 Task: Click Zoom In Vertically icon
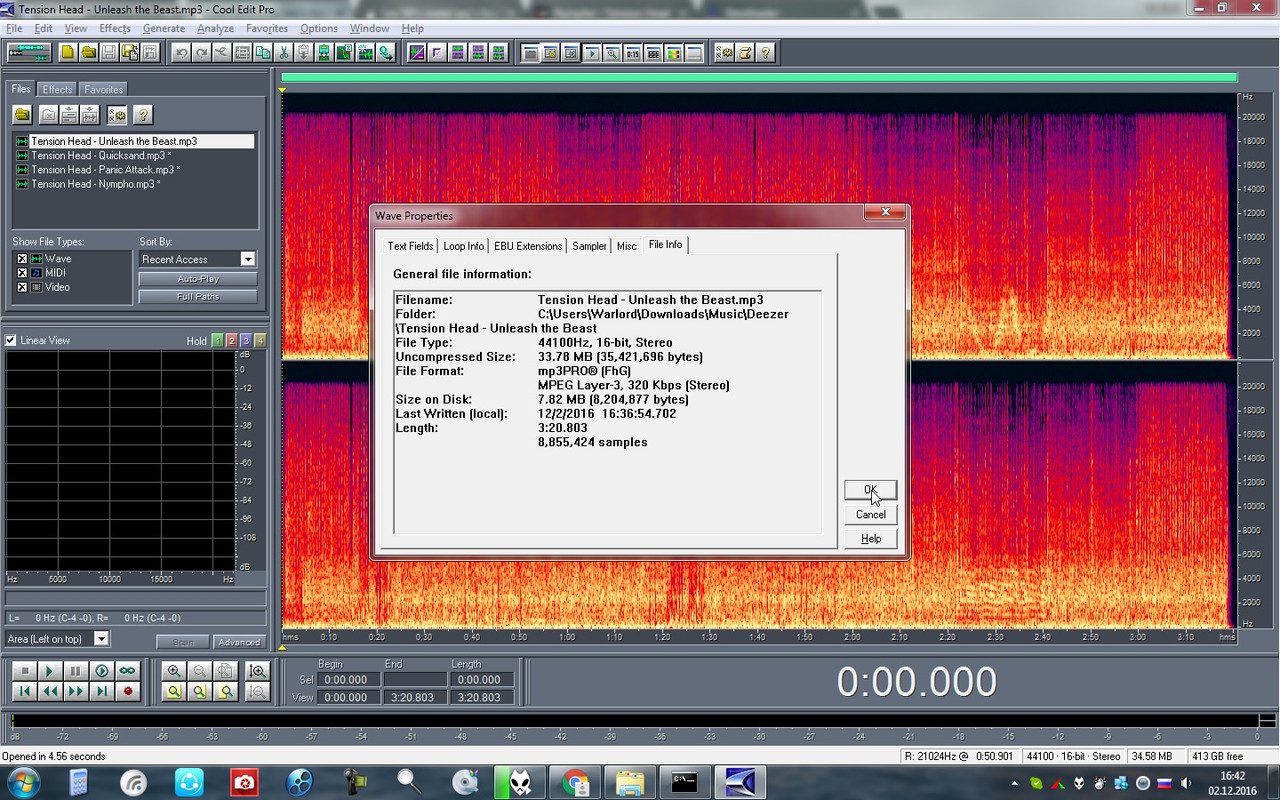(257, 671)
